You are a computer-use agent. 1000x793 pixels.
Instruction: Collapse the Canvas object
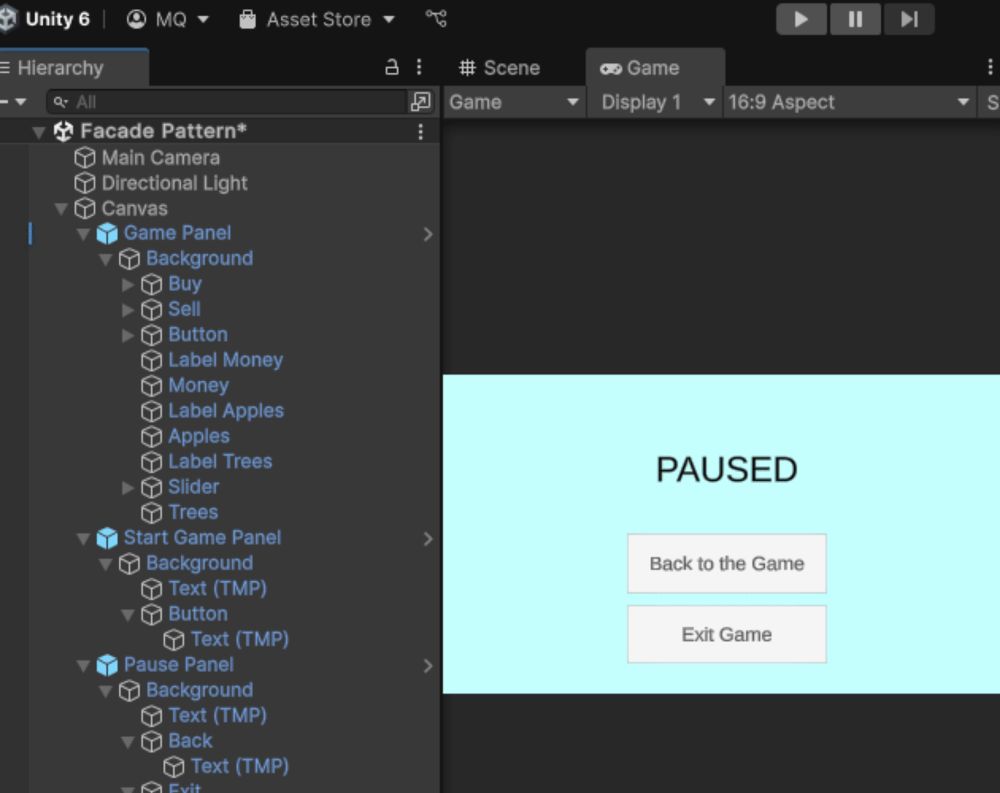(61, 209)
